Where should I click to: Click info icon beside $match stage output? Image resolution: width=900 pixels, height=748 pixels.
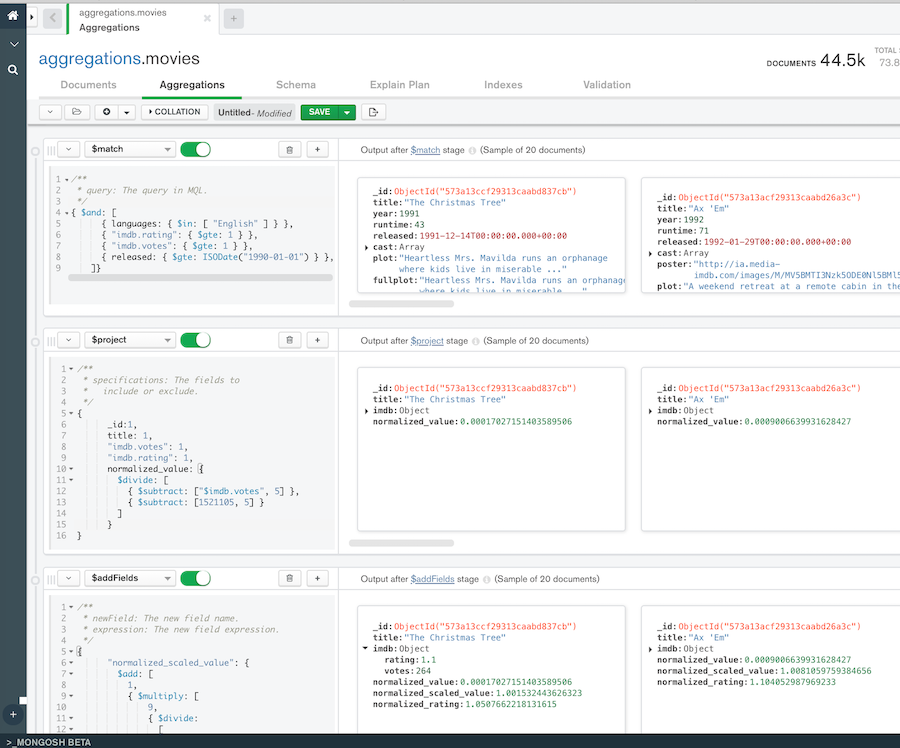[472, 150]
